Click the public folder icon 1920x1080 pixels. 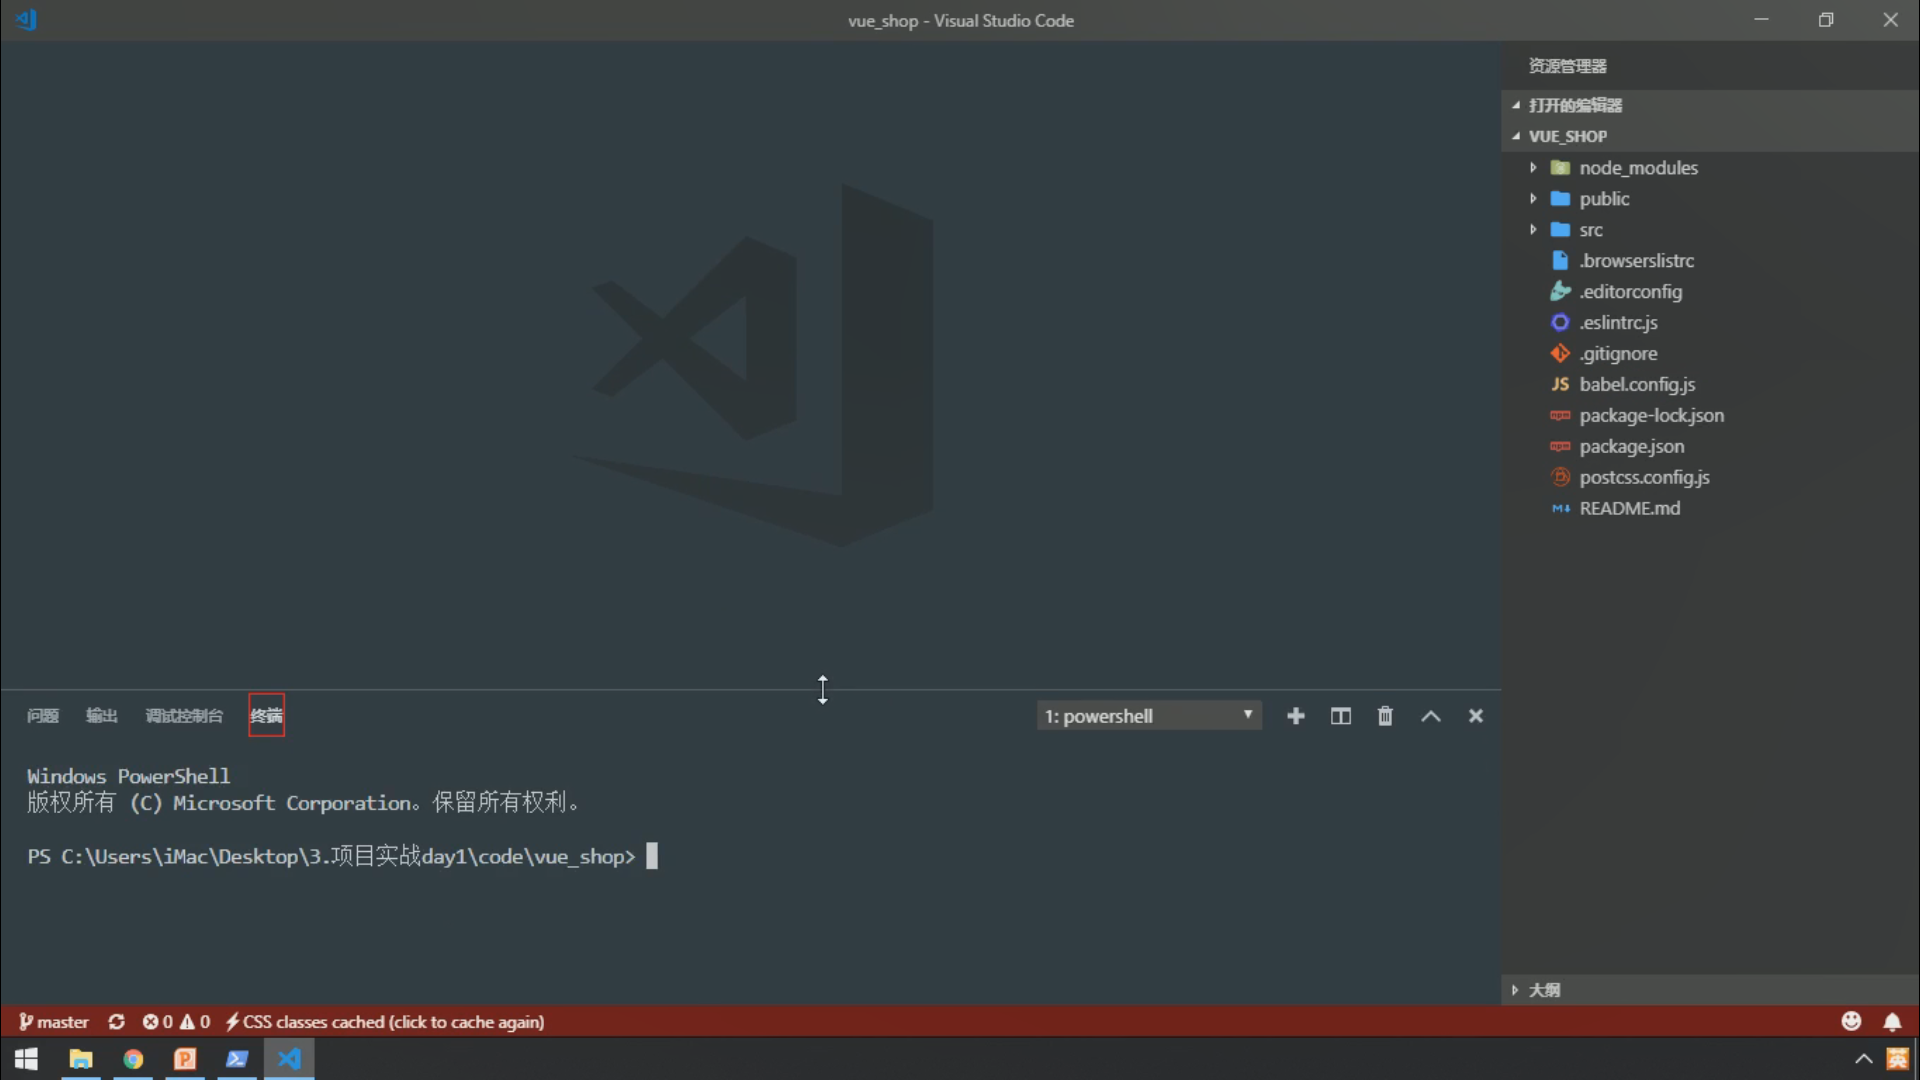tap(1560, 199)
